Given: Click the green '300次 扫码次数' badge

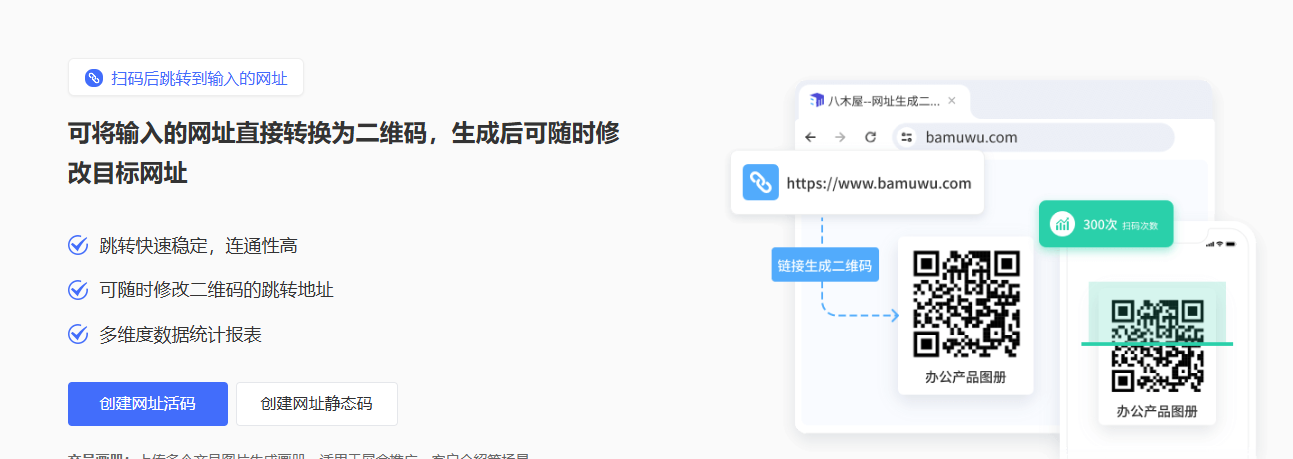Looking at the screenshot, I should click(x=1106, y=225).
